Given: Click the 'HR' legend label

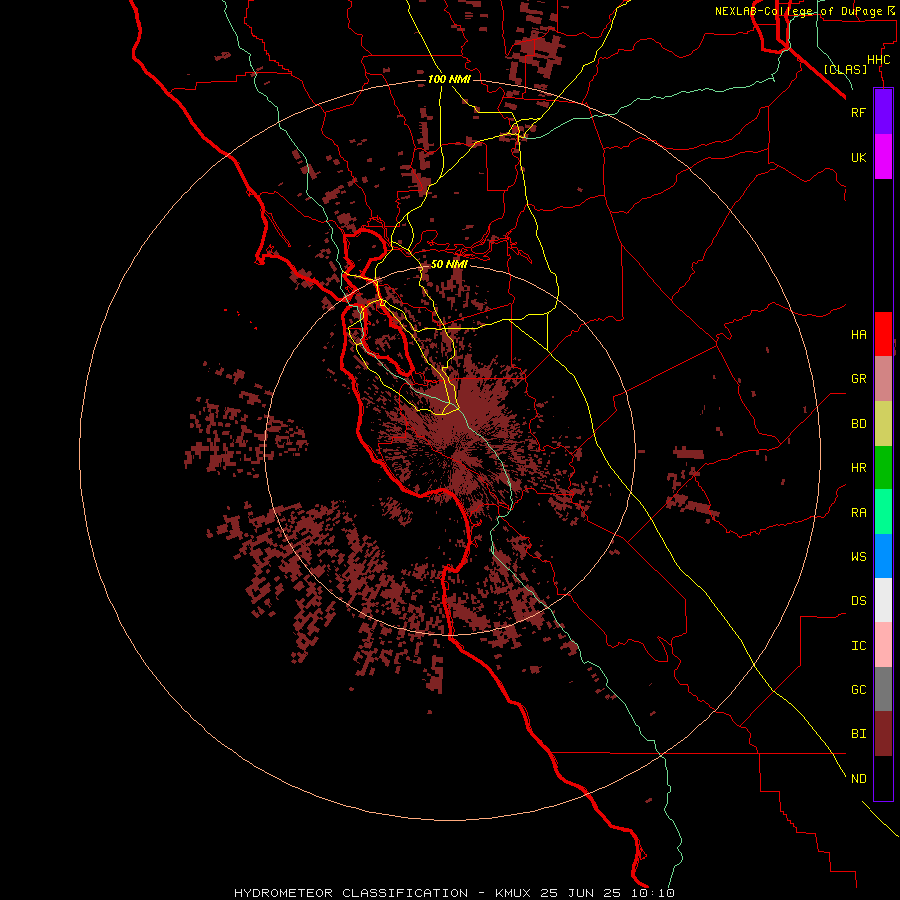Looking at the screenshot, I should coord(858,468).
